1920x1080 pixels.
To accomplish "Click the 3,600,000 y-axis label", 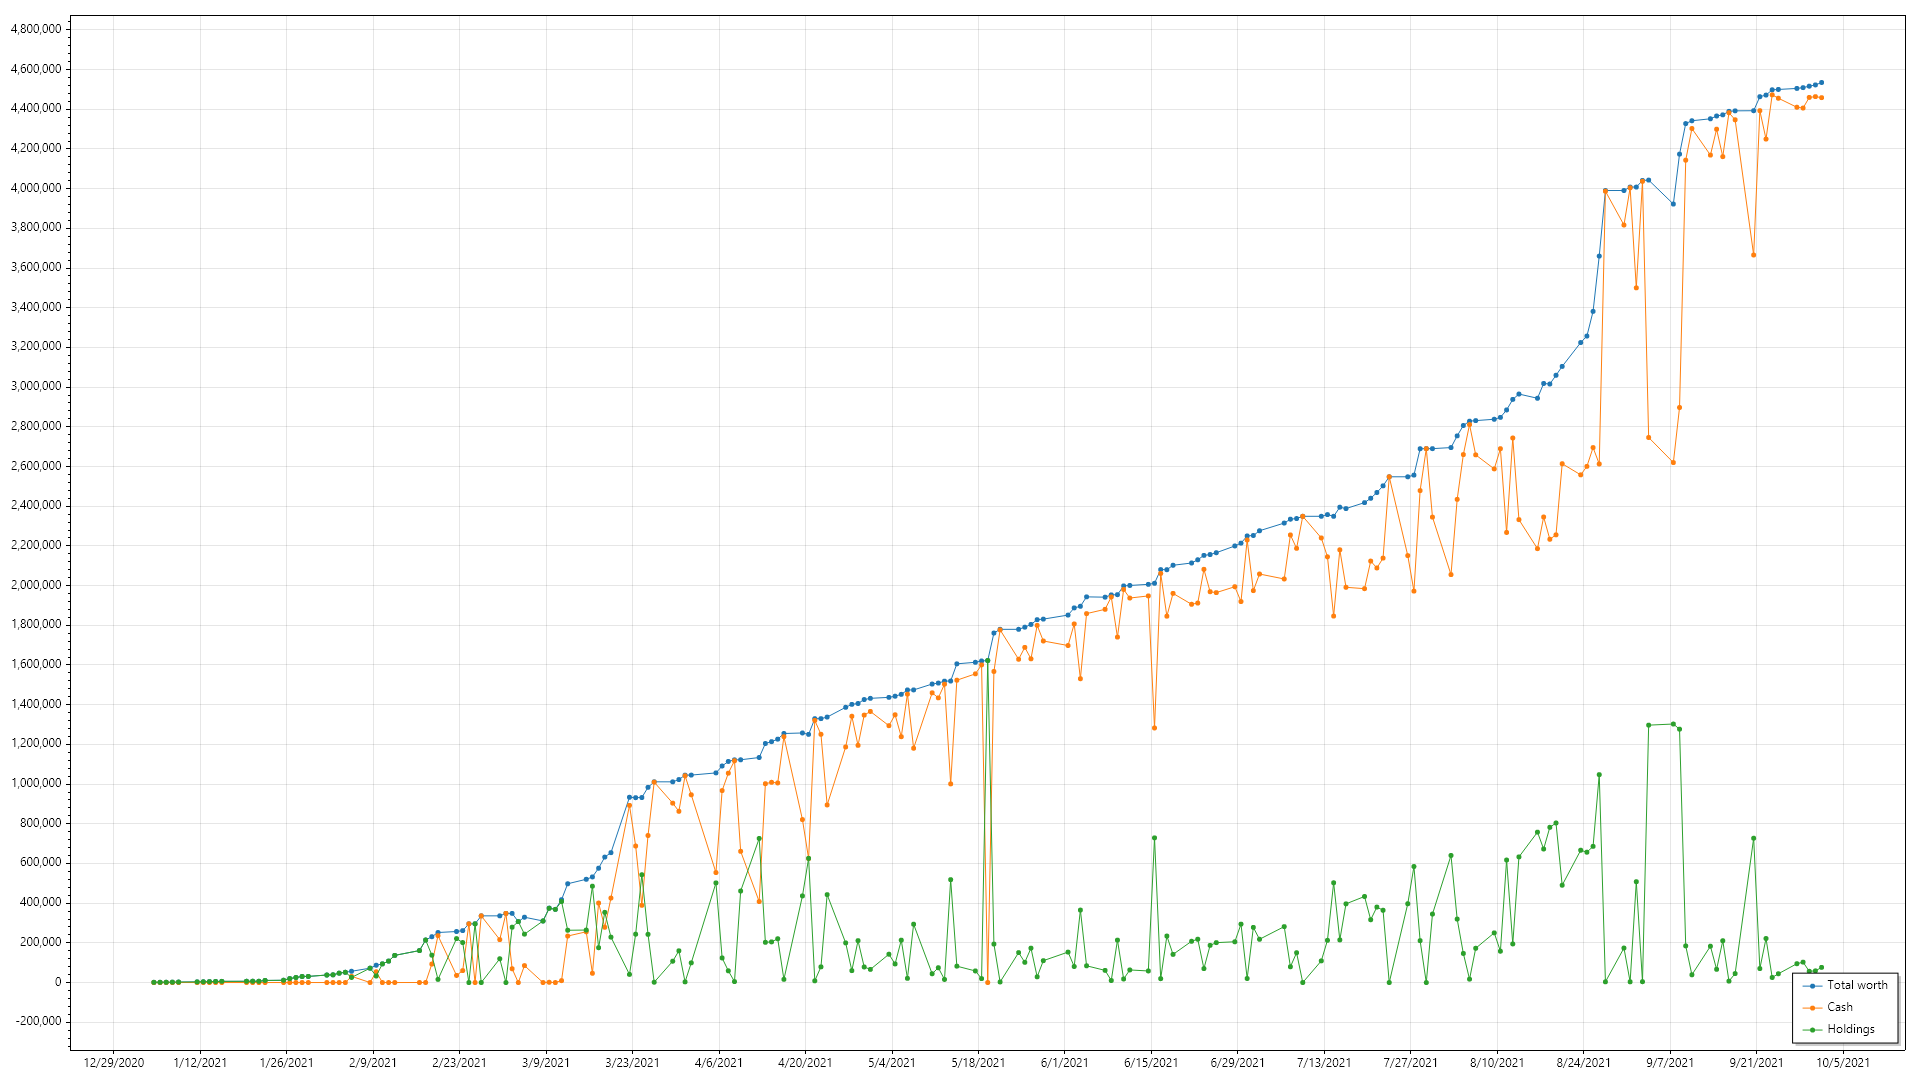I will 35,267.
